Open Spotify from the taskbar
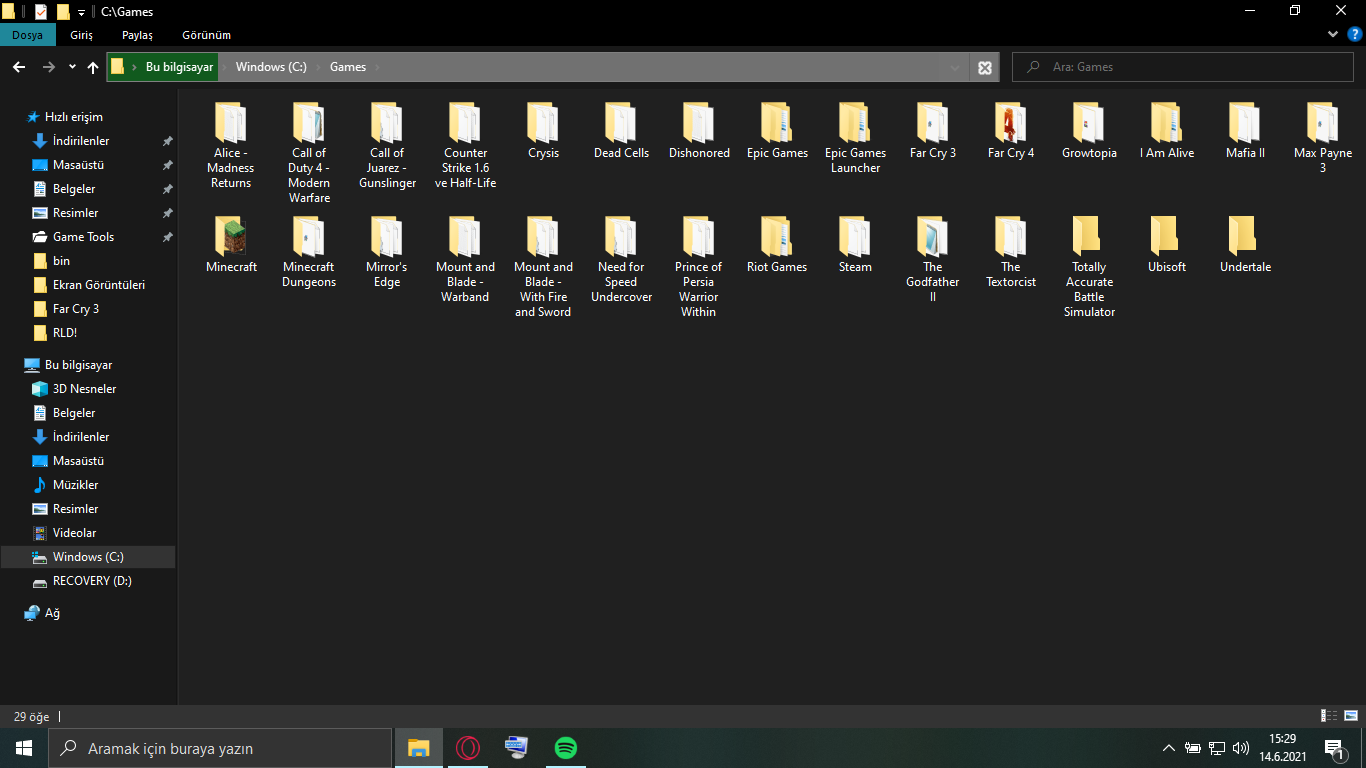1366x768 pixels. click(565, 748)
